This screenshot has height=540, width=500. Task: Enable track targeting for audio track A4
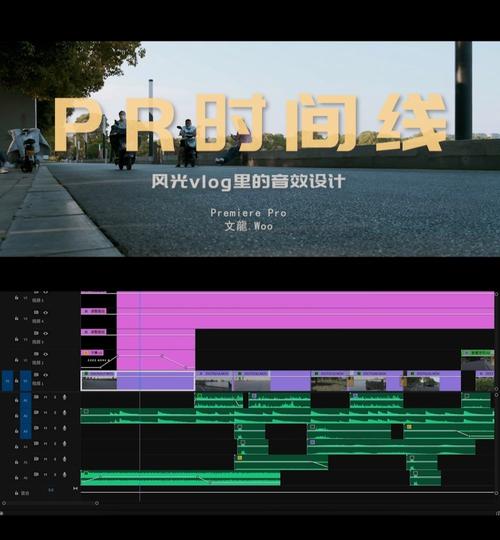click(25, 447)
